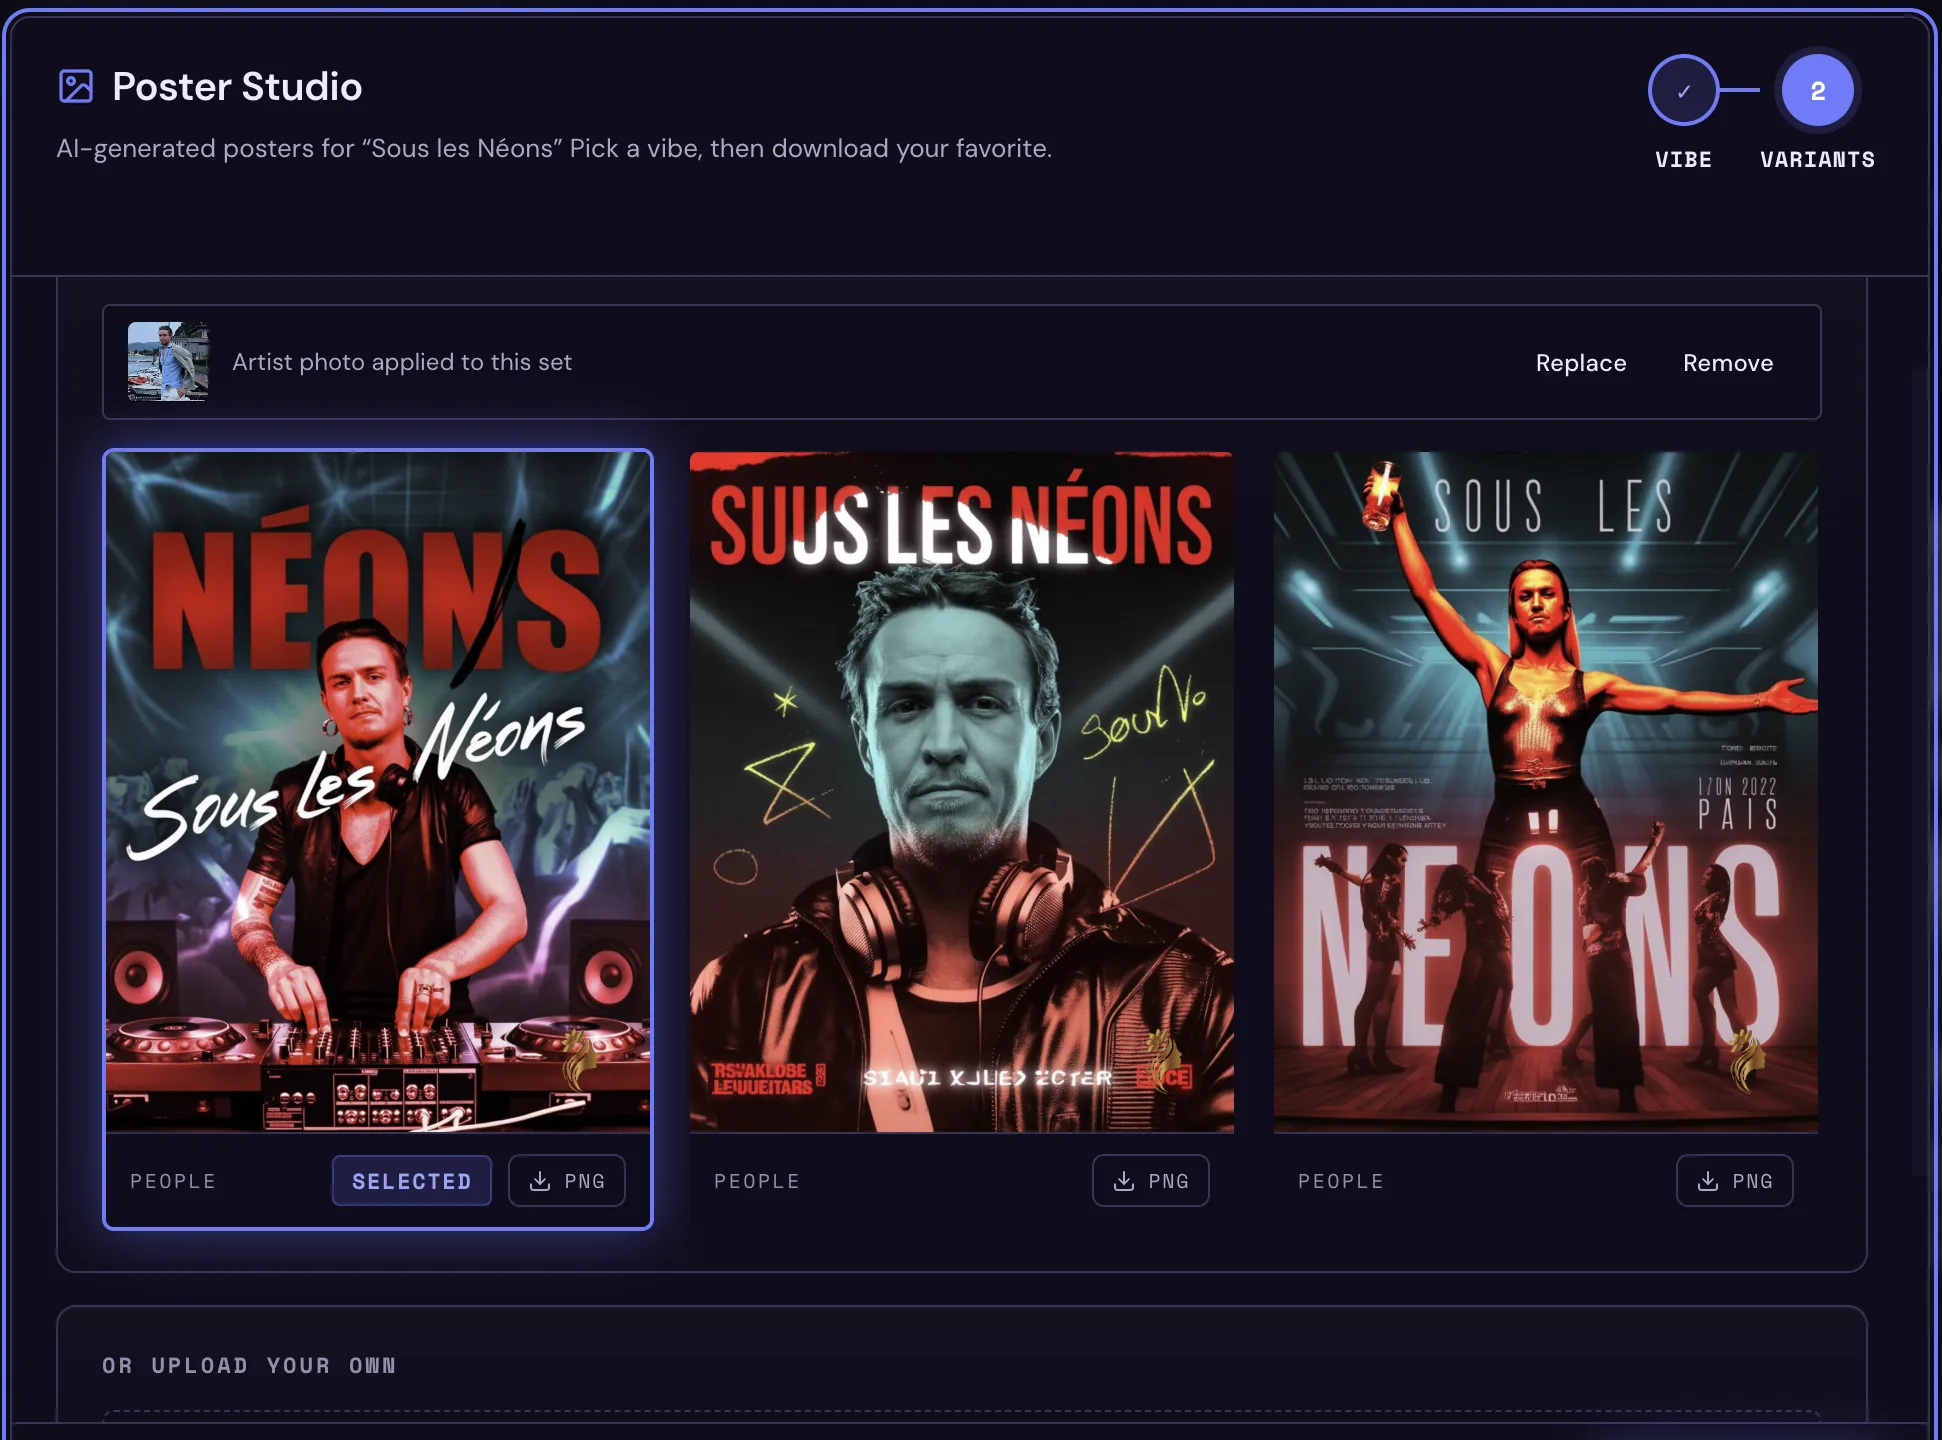Download the selected DJ poster as PNG

coord(567,1181)
